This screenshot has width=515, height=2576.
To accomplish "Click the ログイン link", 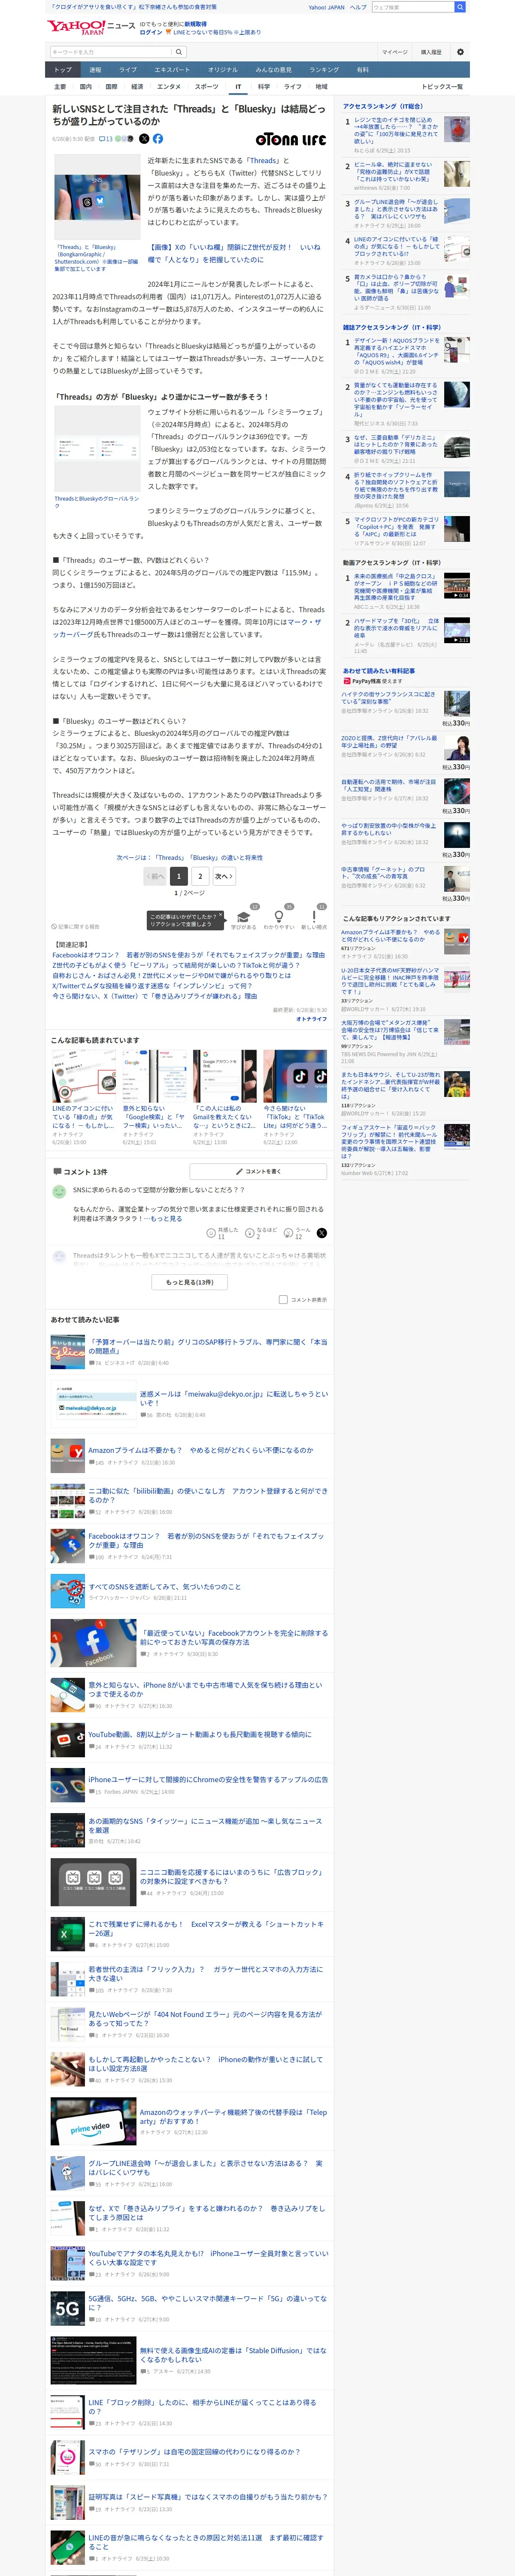I will (151, 32).
